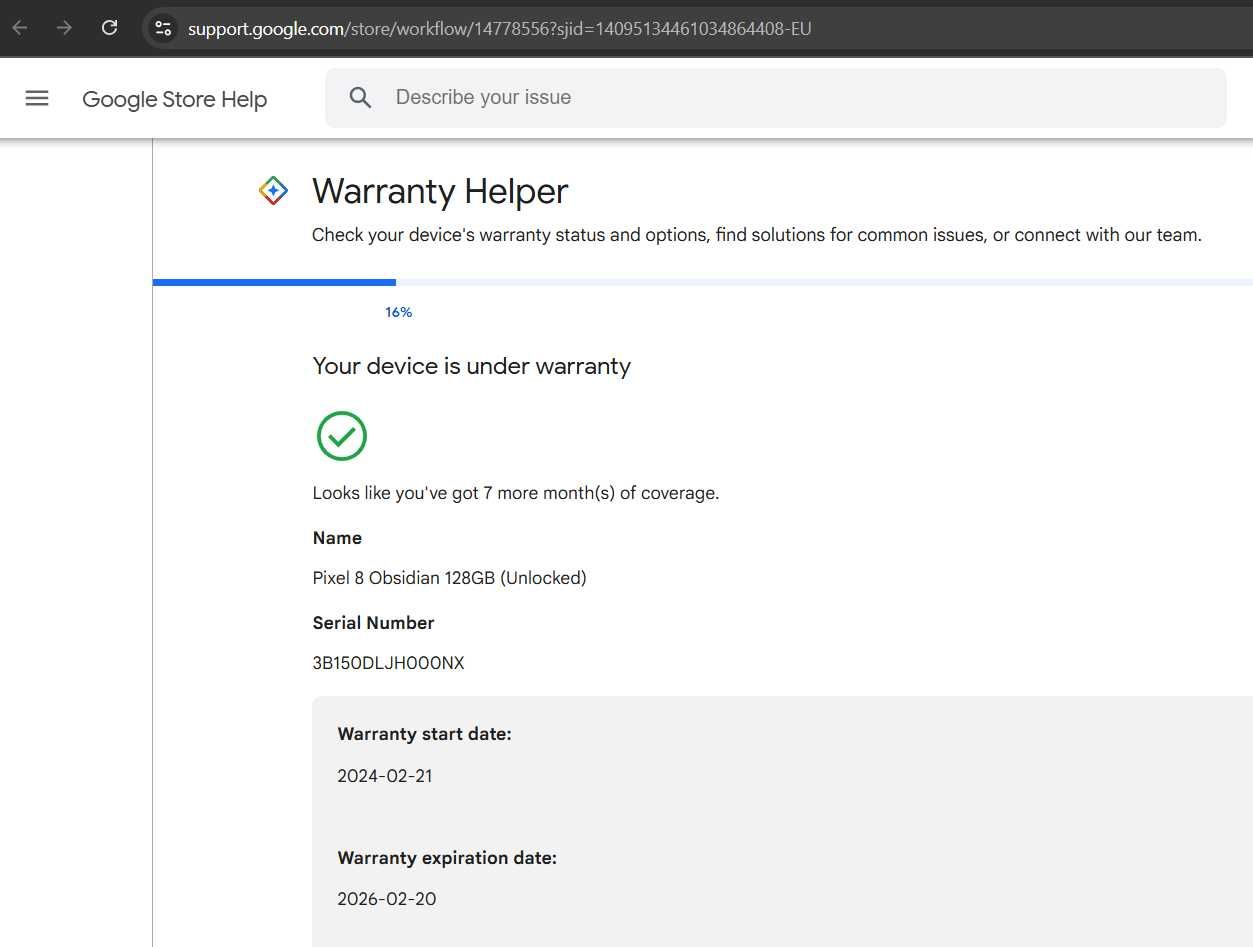This screenshot has width=1253, height=947.
Task: Click the Warranty Helper description sentence
Action: 756,235
